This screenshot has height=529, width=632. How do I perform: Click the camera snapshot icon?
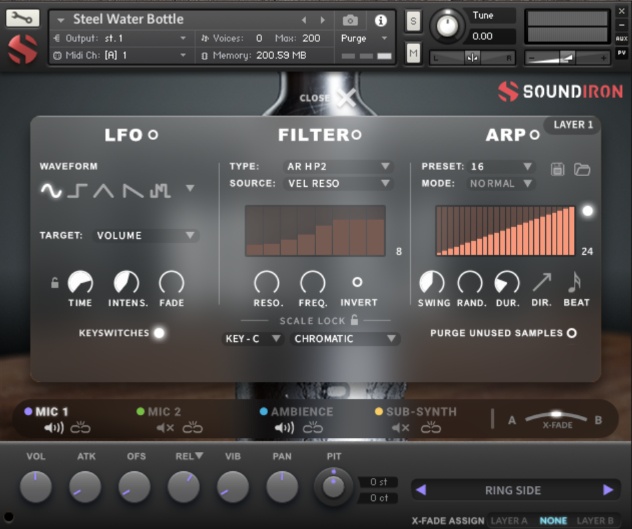pos(350,20)
